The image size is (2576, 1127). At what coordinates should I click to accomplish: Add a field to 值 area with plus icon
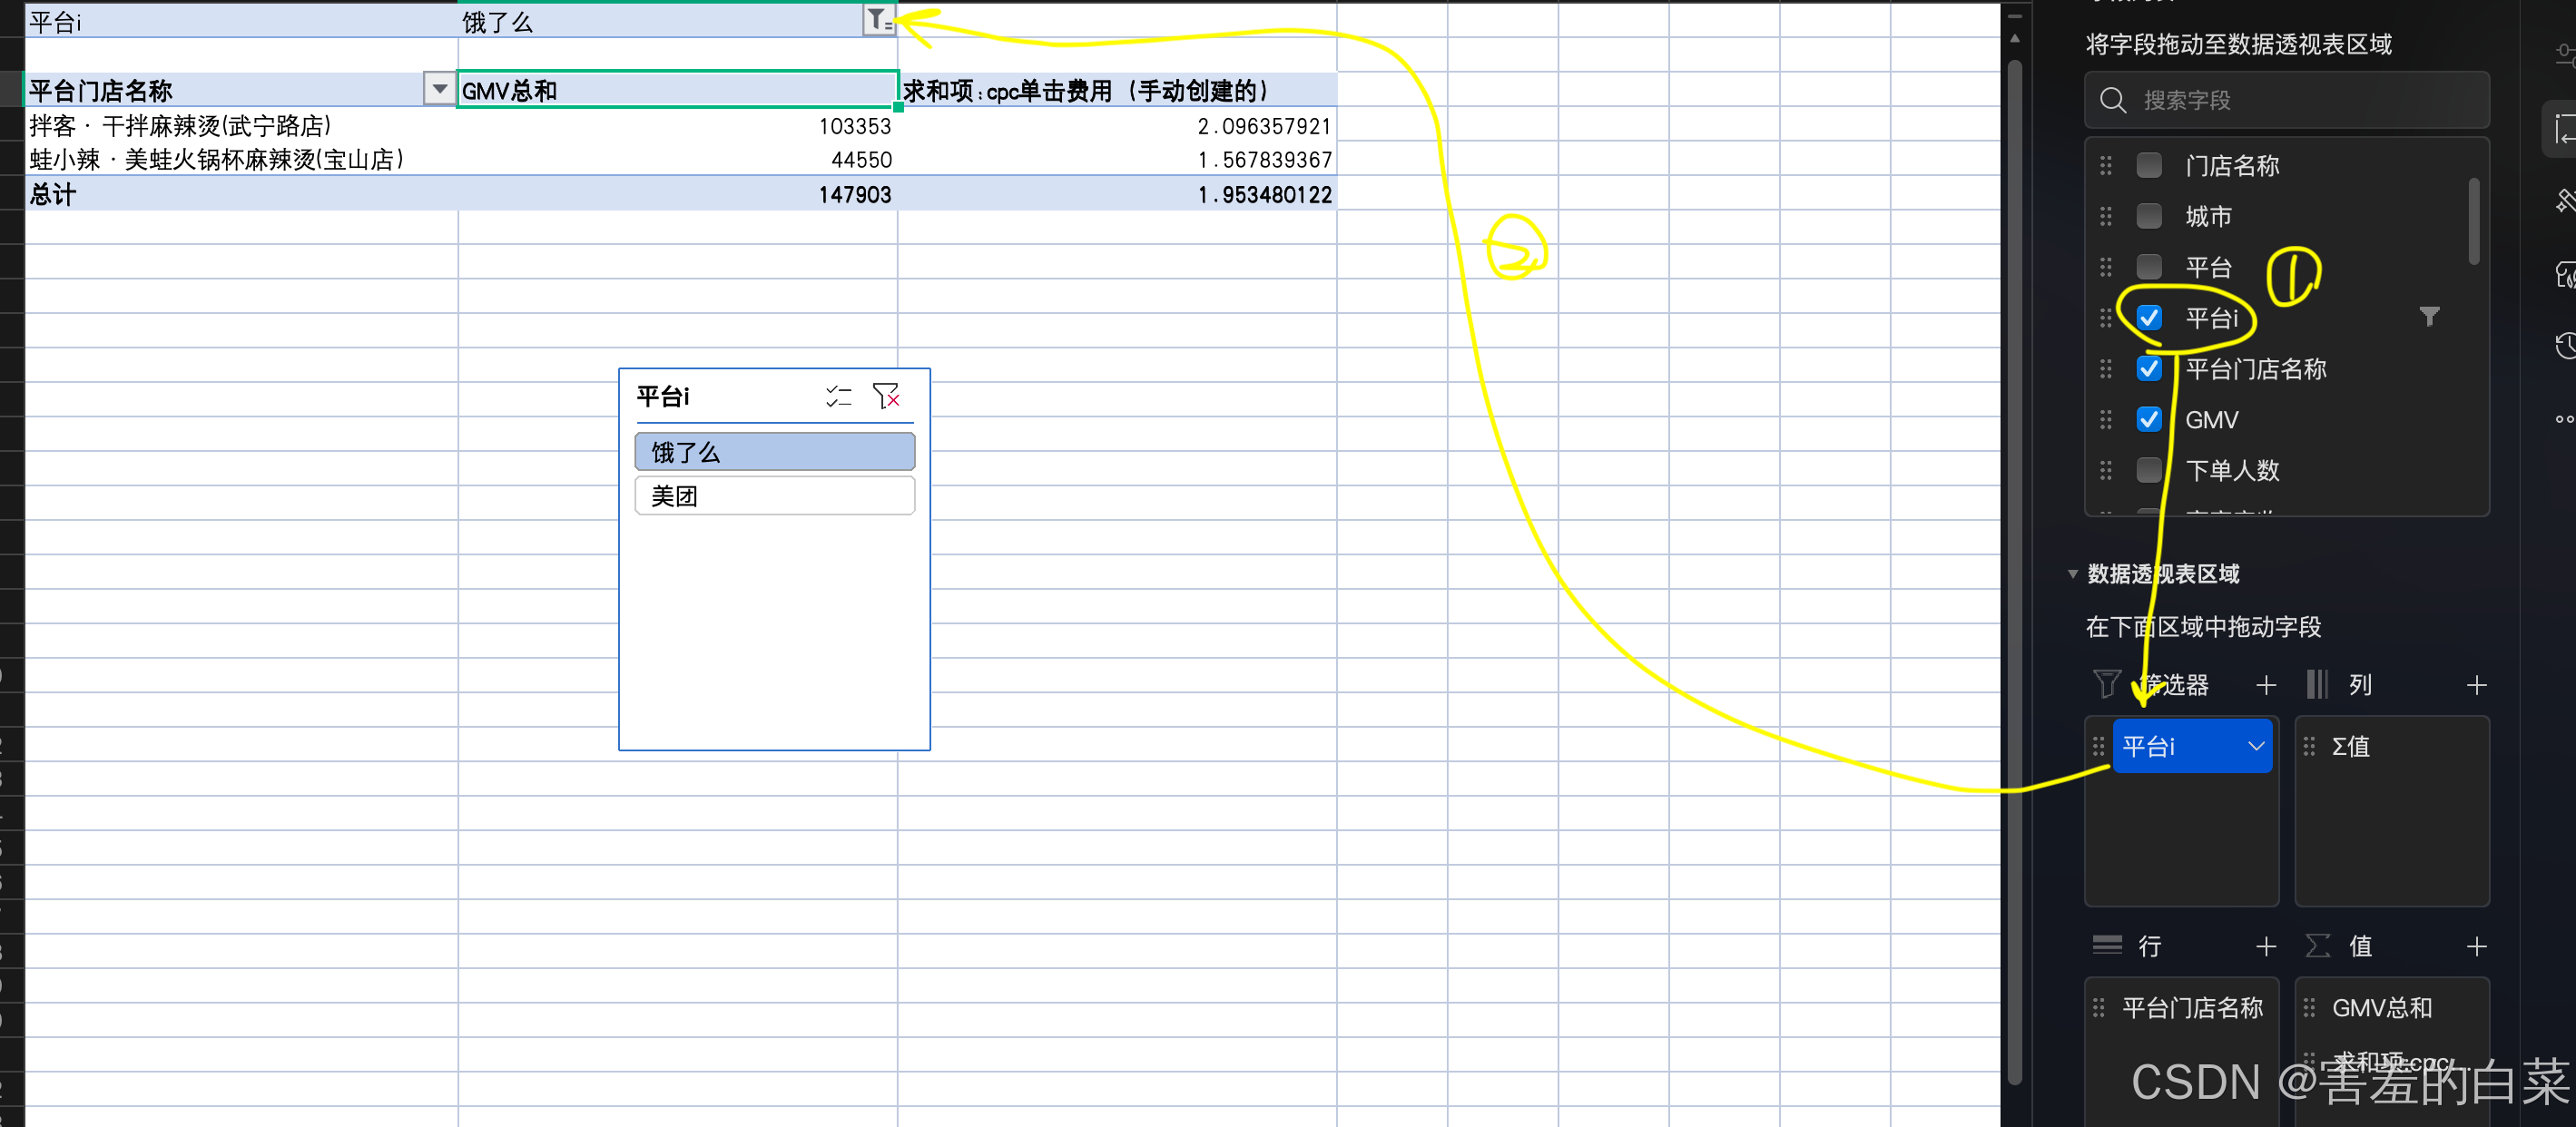point(2476,946)
